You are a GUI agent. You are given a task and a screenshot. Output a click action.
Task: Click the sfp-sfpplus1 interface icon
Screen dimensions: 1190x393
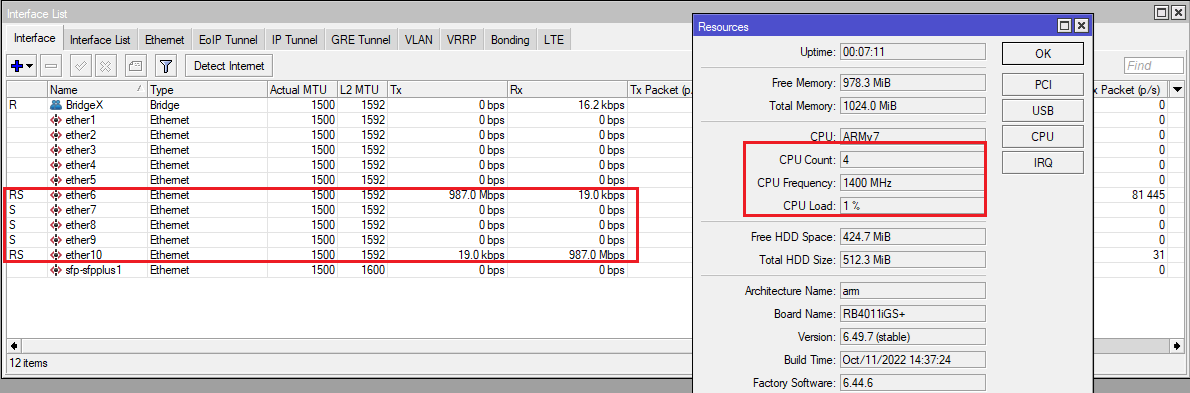[56, 270]
